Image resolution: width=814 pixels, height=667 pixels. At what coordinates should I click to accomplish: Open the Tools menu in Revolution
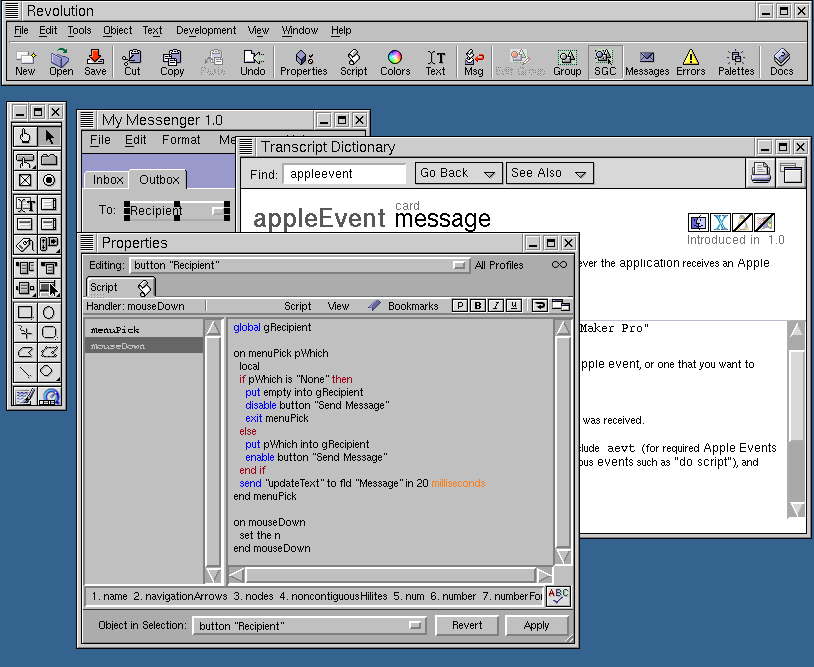coord(79,31)
